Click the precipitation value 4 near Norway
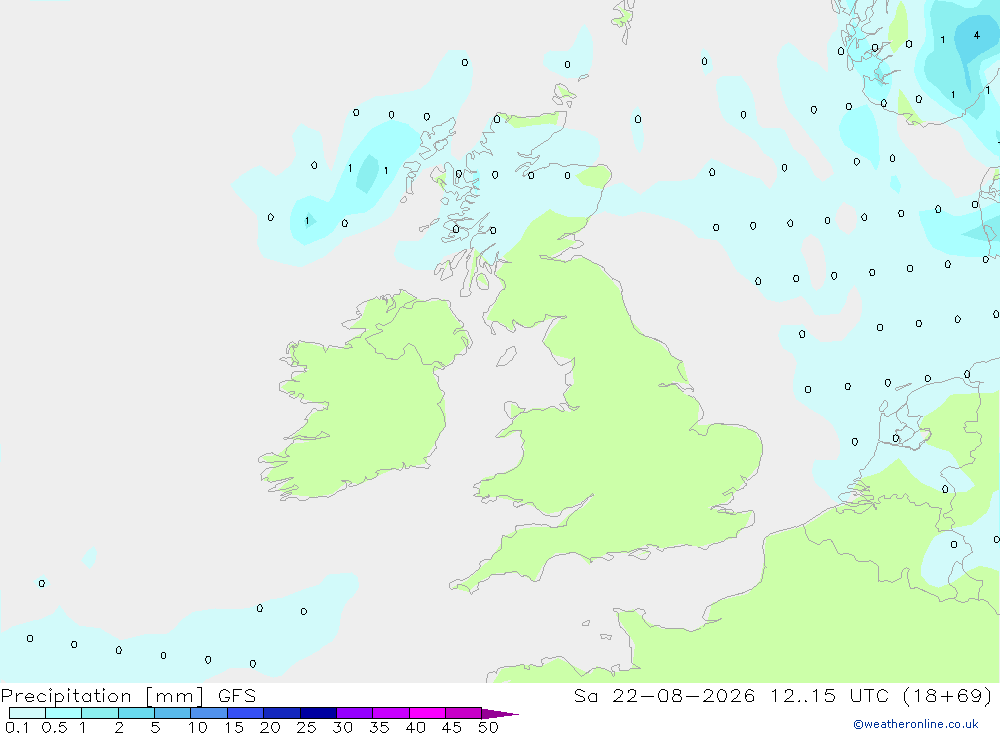Image resolution: width=1000 pixels, height=733 pixels. tap(976, 35)
